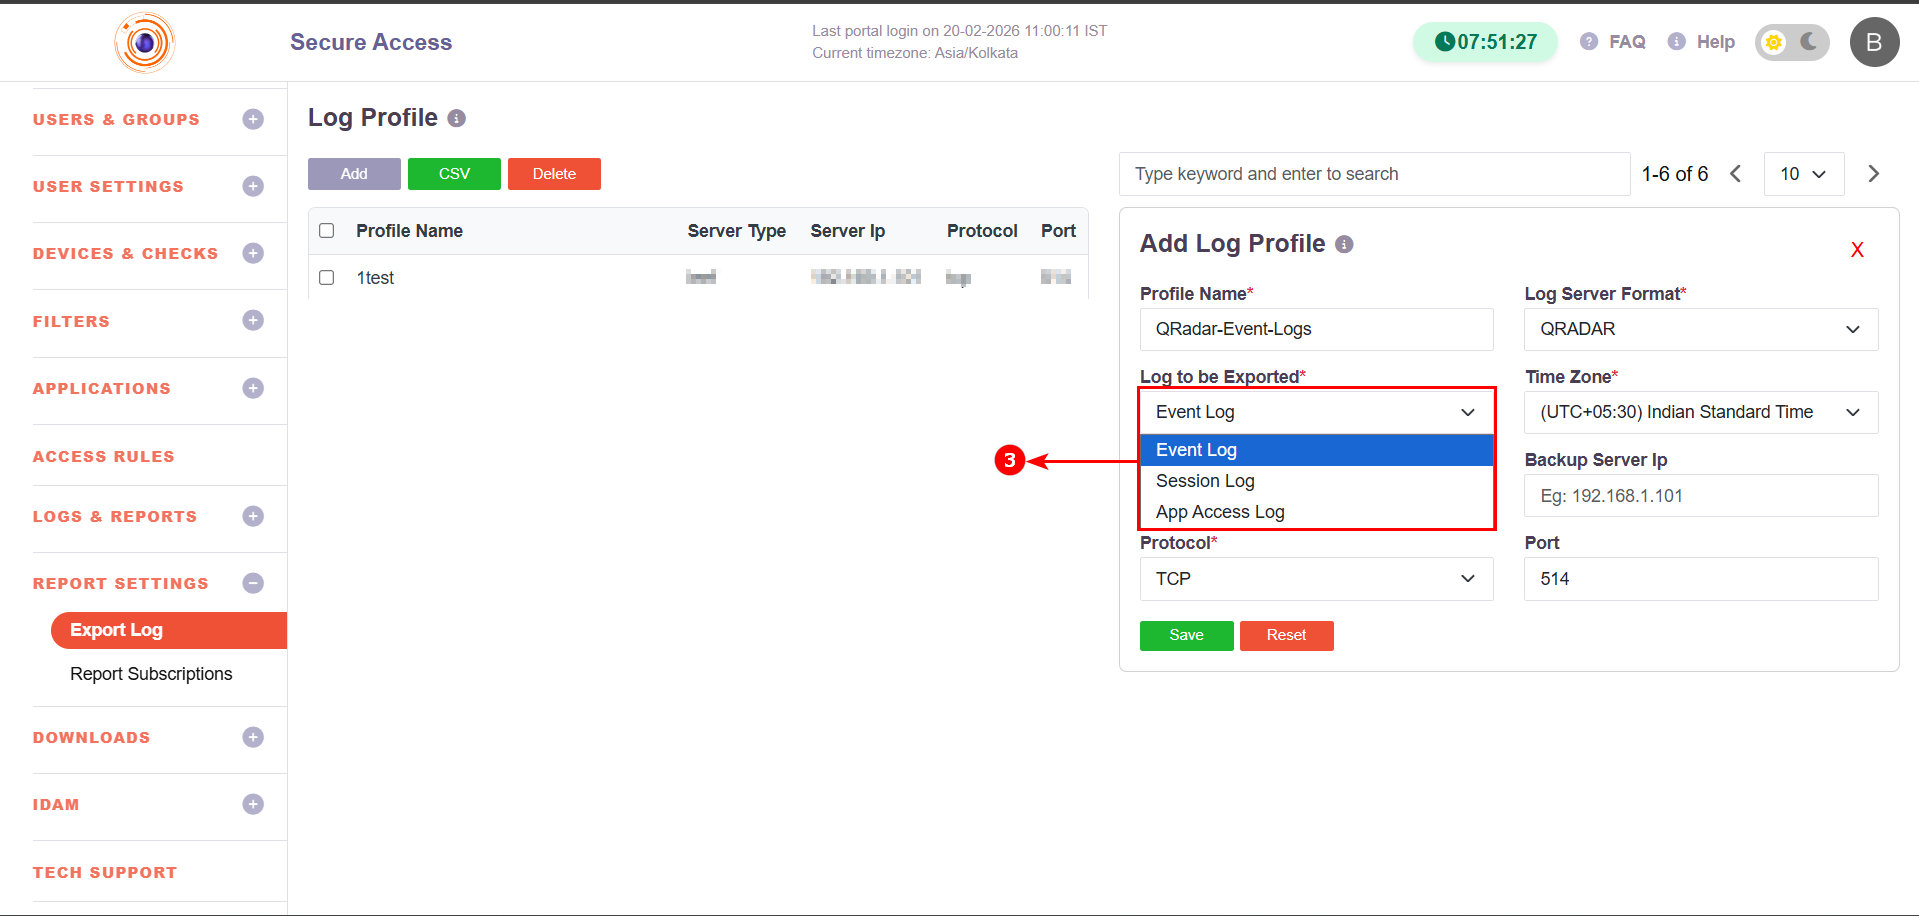Open the Time Zone dropdown
Screen dimensions: 1919x916
(1700, 412)
